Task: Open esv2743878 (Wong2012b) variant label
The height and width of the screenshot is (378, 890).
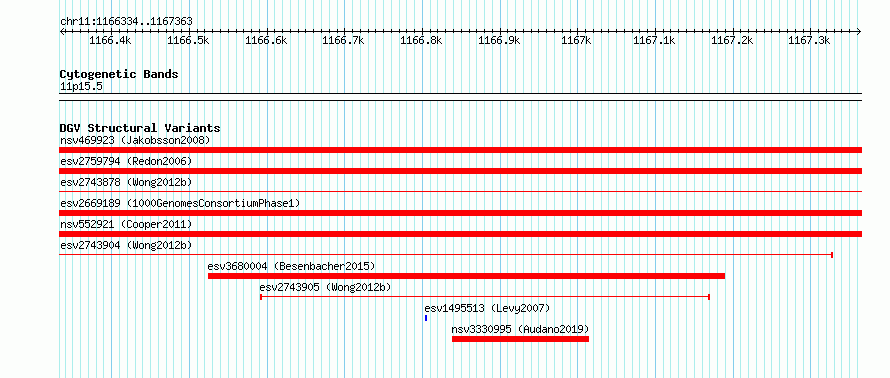Action: coord(126,182)
